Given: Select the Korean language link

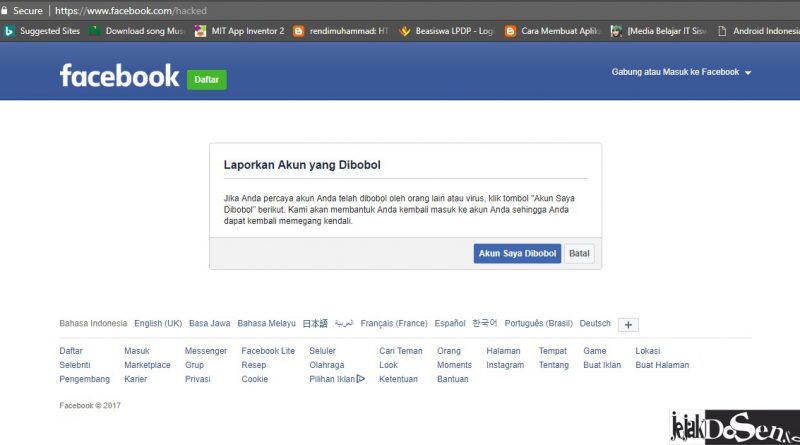Looking at the screenshot, I should tap(485, 324).
